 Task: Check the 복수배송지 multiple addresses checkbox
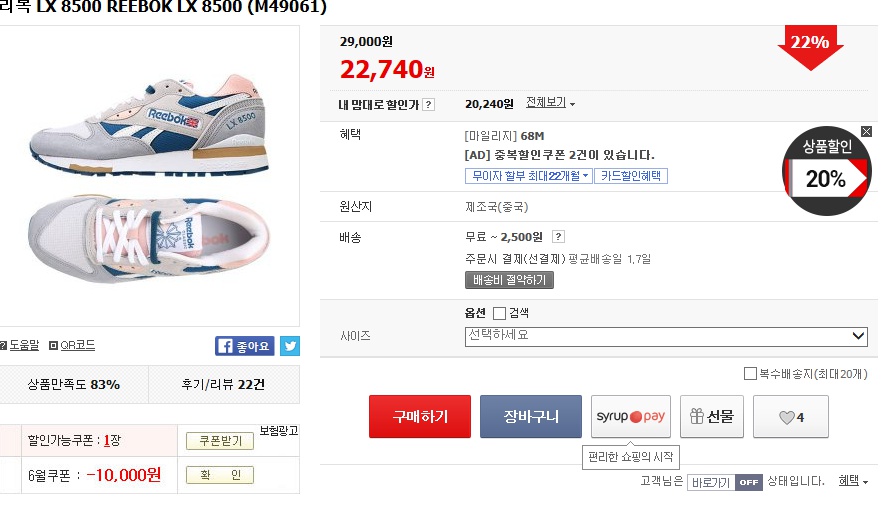pyautogui.click(x=750, y=374)
